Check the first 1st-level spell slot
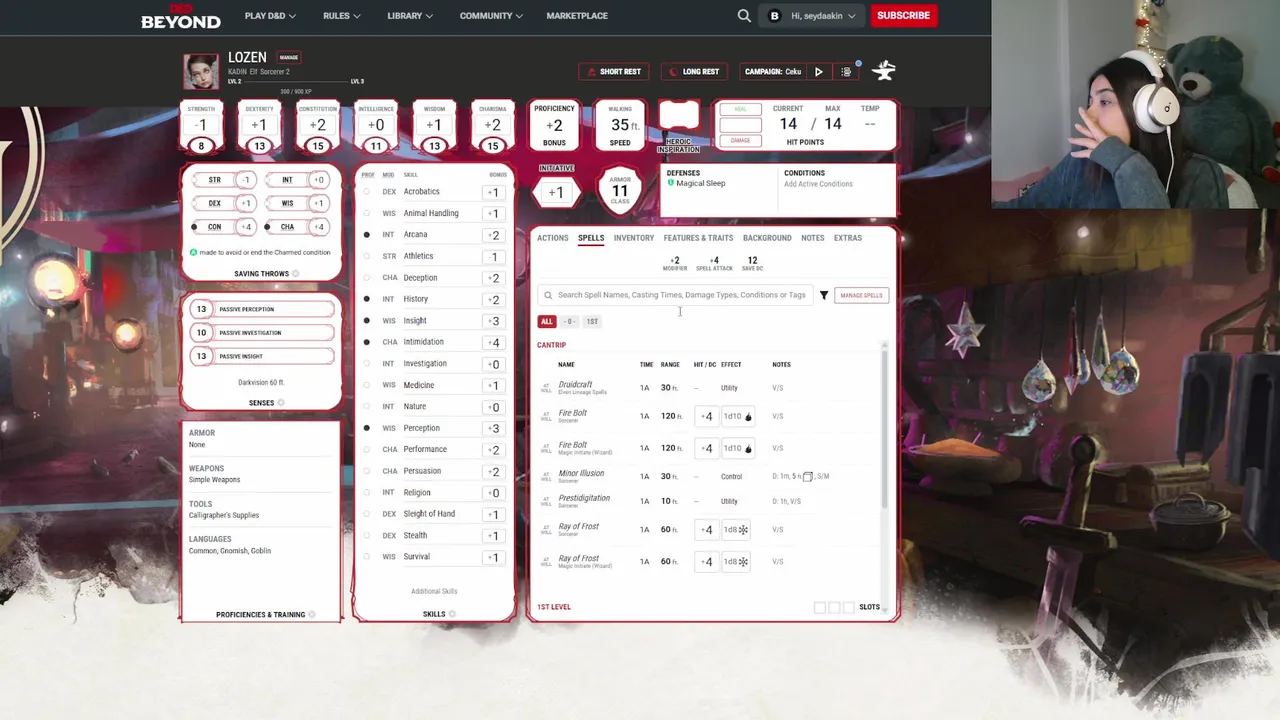The image size is (1280, 720). tap(820, 607)
